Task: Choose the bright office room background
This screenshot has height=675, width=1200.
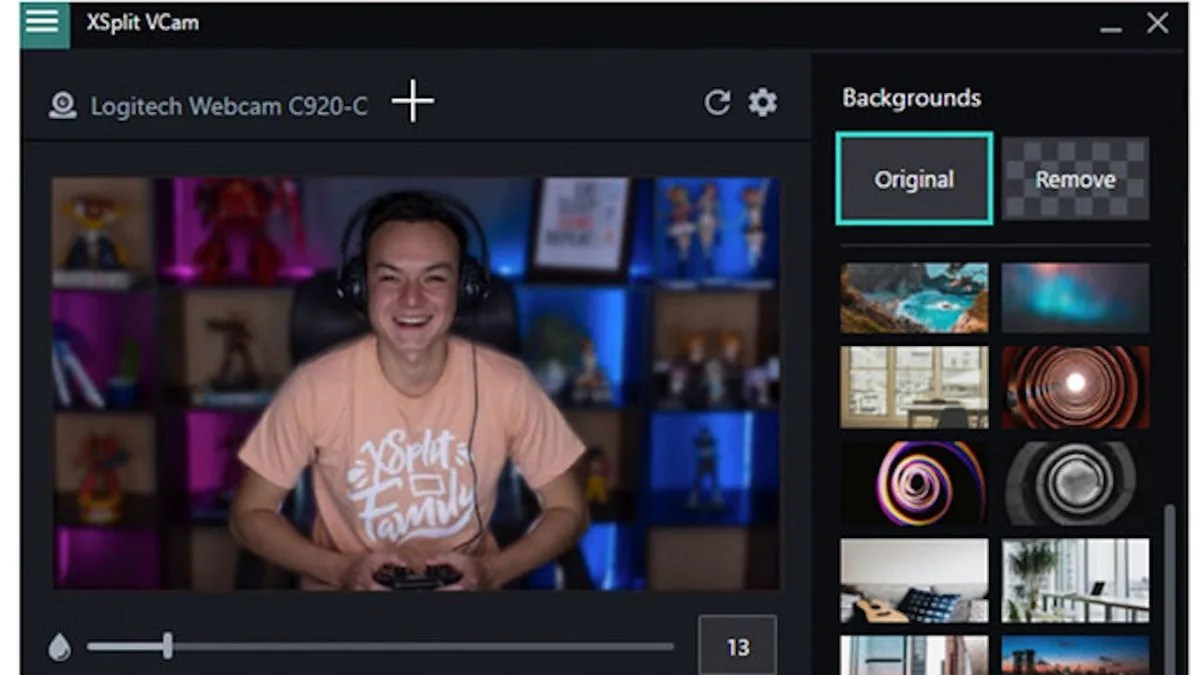Action: point(914,388)
